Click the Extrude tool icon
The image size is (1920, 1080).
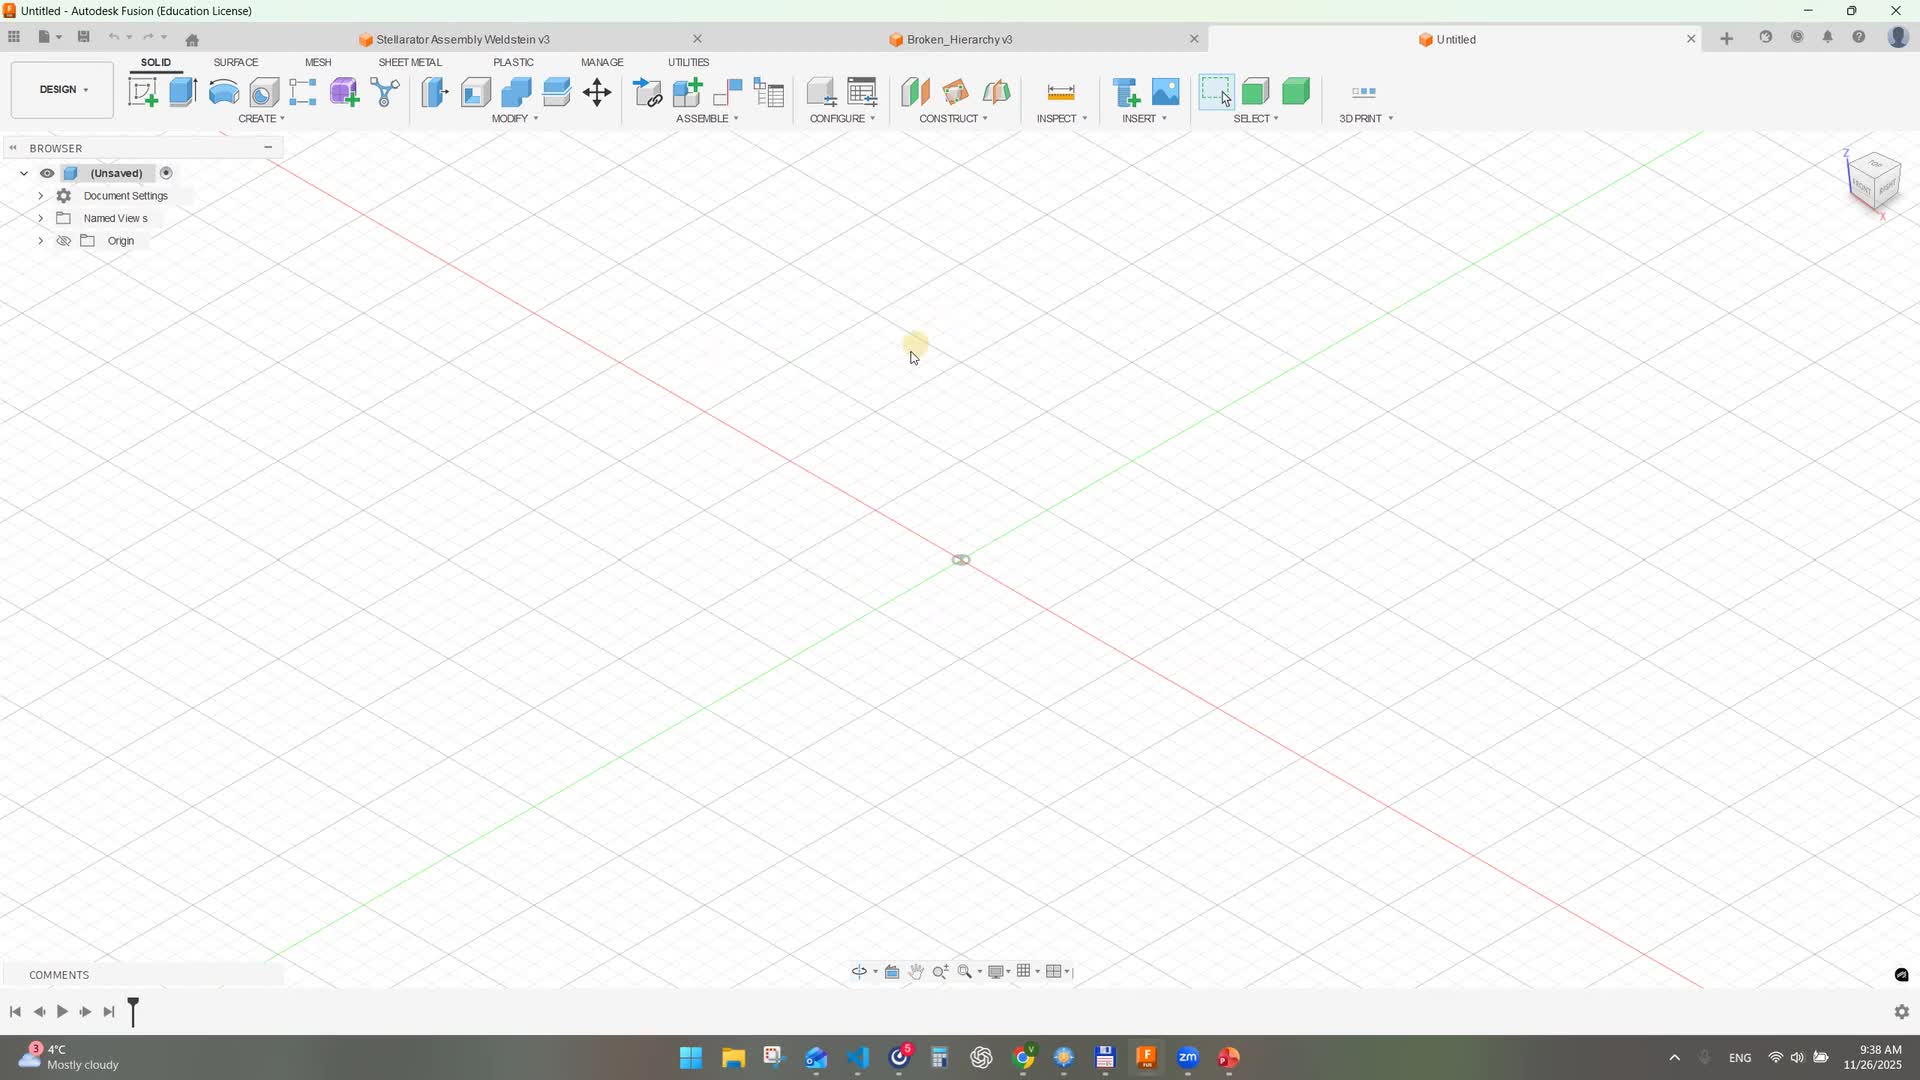point(183,92)
